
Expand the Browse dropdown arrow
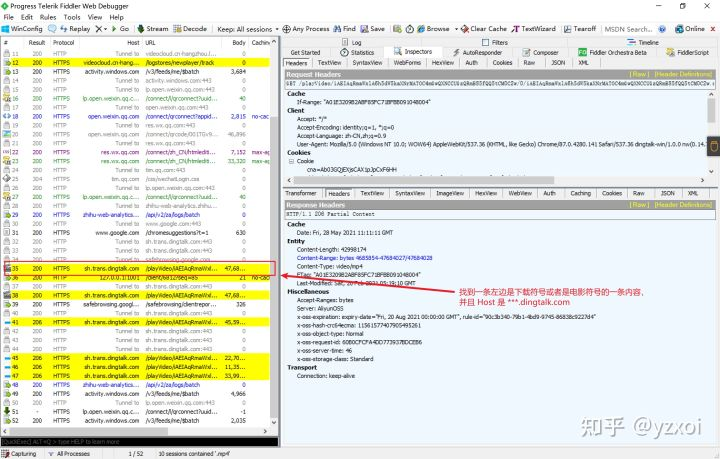pos(456,29)
